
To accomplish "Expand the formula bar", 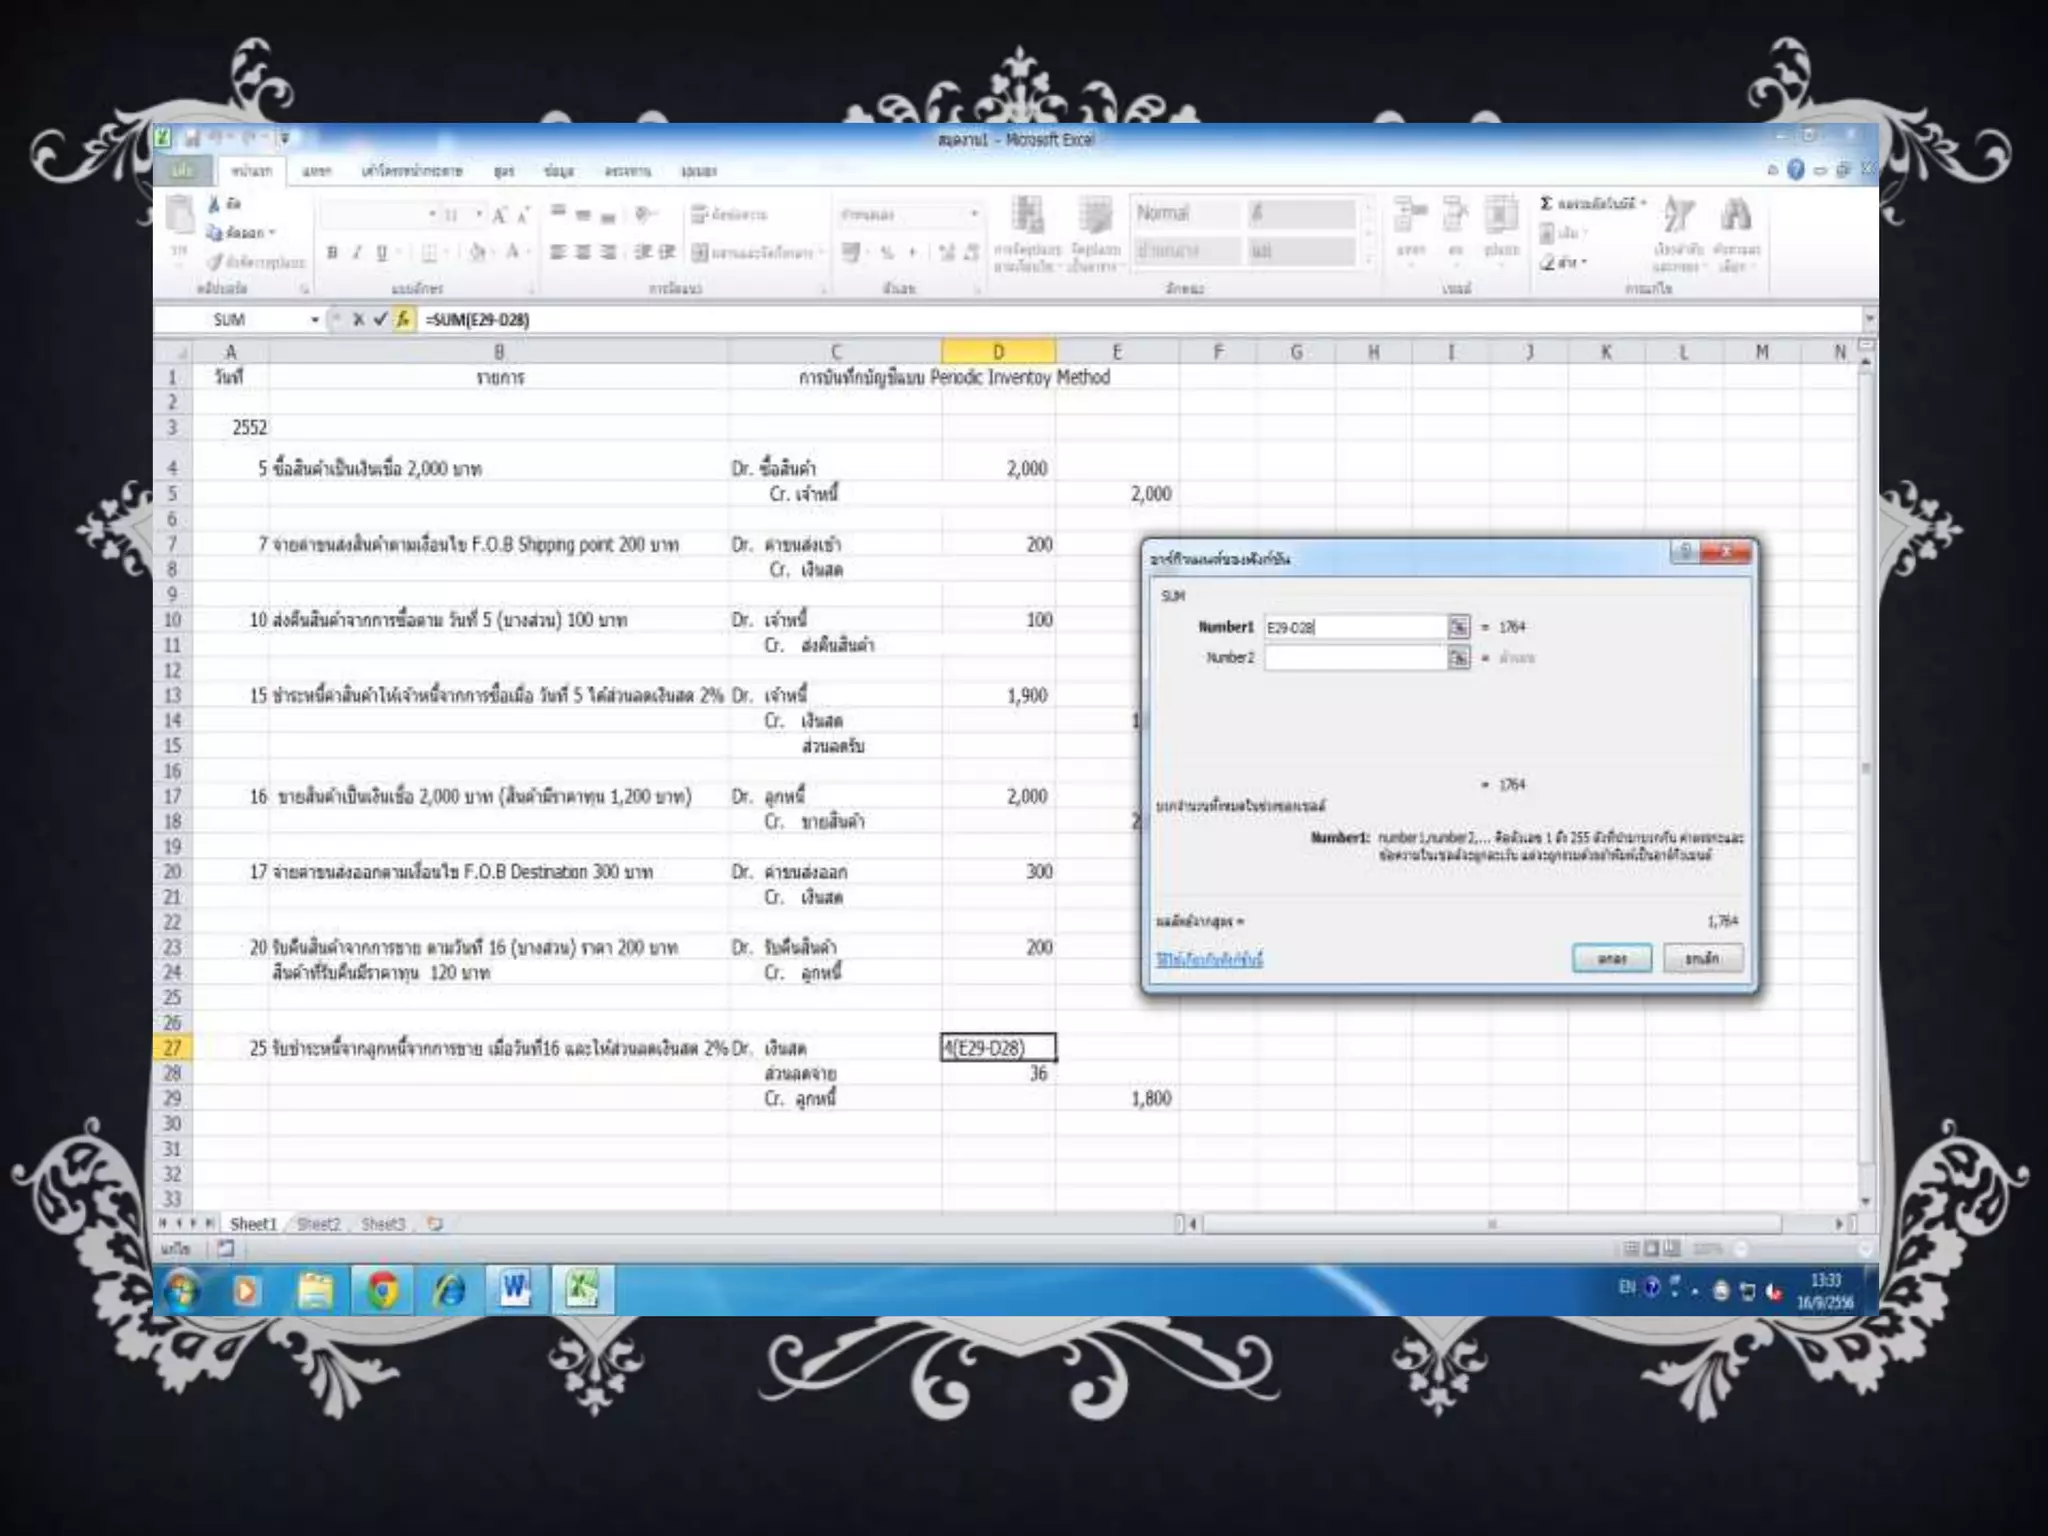I will pos(1868,319).
